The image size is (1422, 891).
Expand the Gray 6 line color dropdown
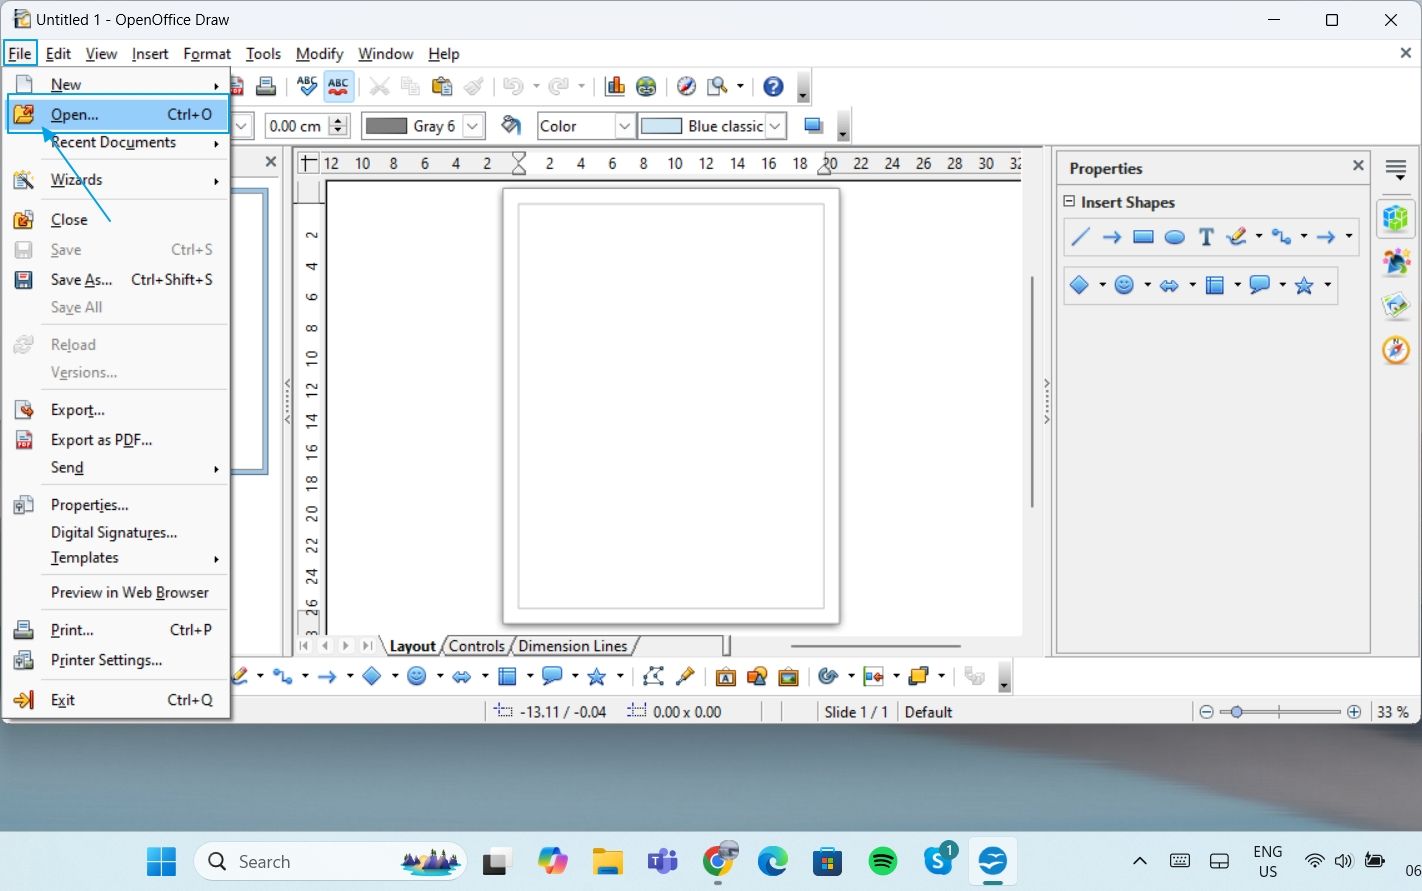473,126
